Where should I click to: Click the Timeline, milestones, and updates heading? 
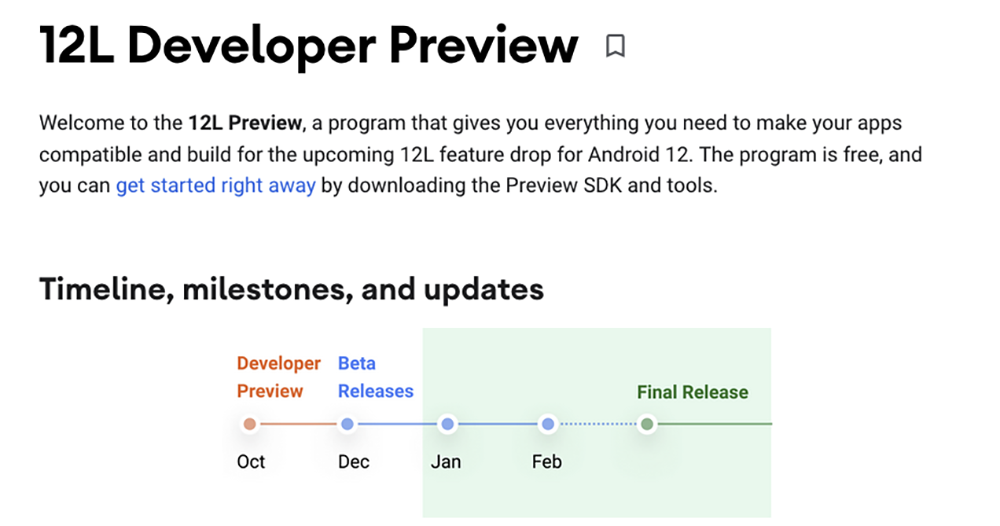(x=291, y=289)
